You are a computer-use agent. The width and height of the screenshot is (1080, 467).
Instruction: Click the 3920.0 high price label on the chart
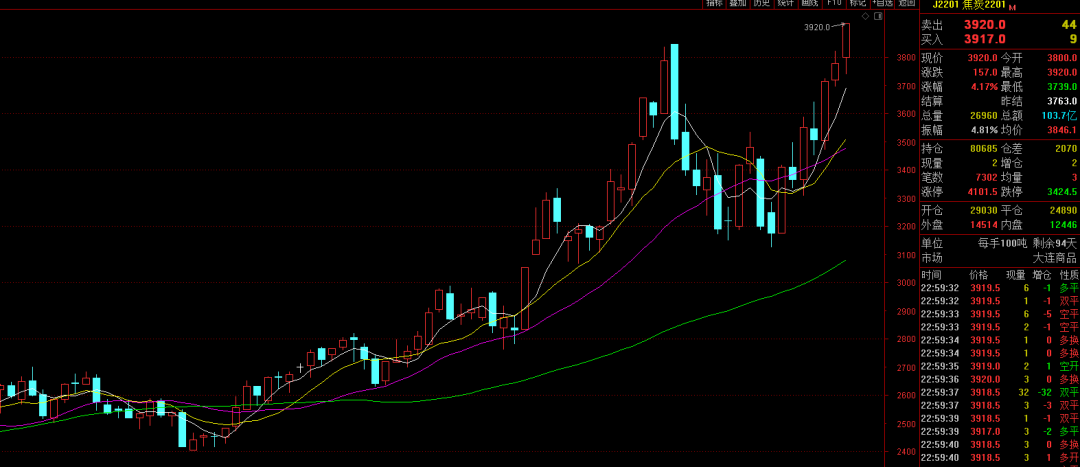(817, 27)
